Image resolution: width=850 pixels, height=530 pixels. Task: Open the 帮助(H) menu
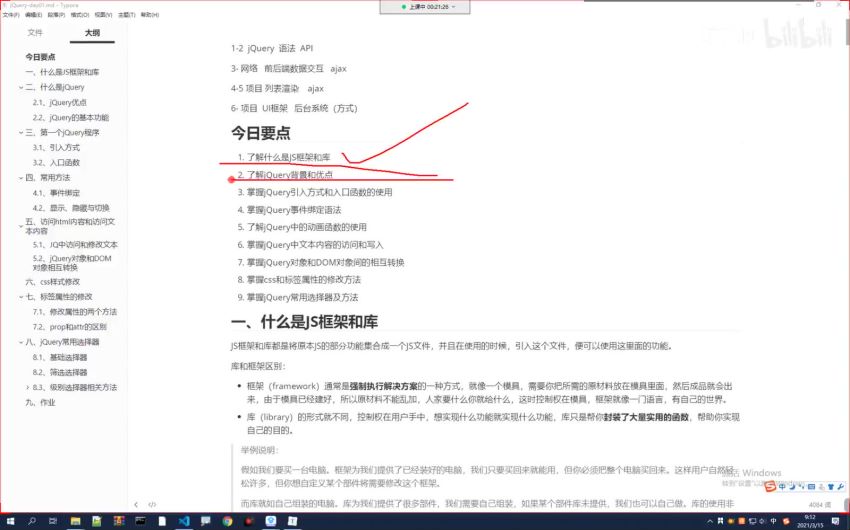click(x=150, y=15)
